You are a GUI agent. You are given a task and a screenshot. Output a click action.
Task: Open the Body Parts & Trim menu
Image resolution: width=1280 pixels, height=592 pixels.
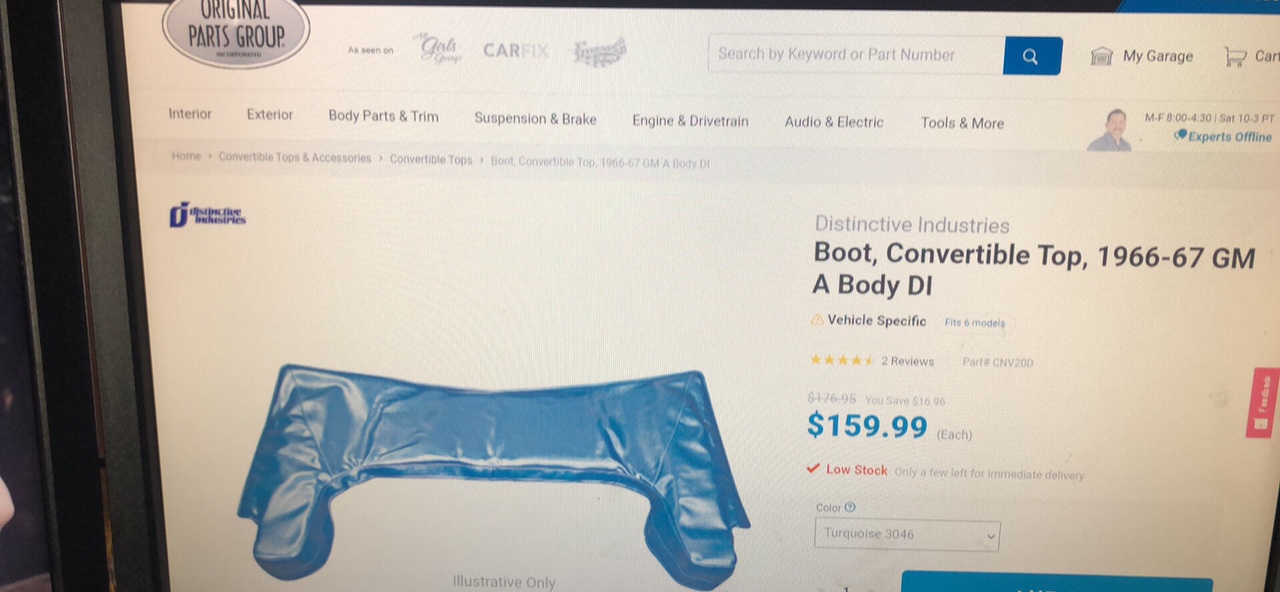tap(383, 116)
